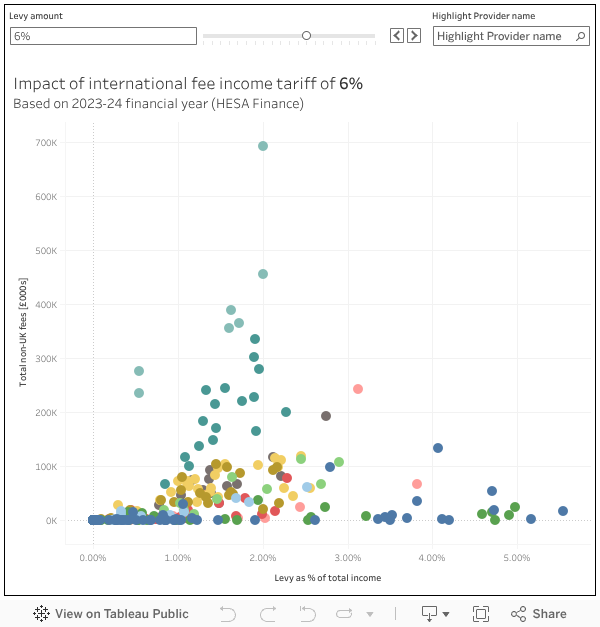Click the Revert icon in toolbar

coord(308,614)
